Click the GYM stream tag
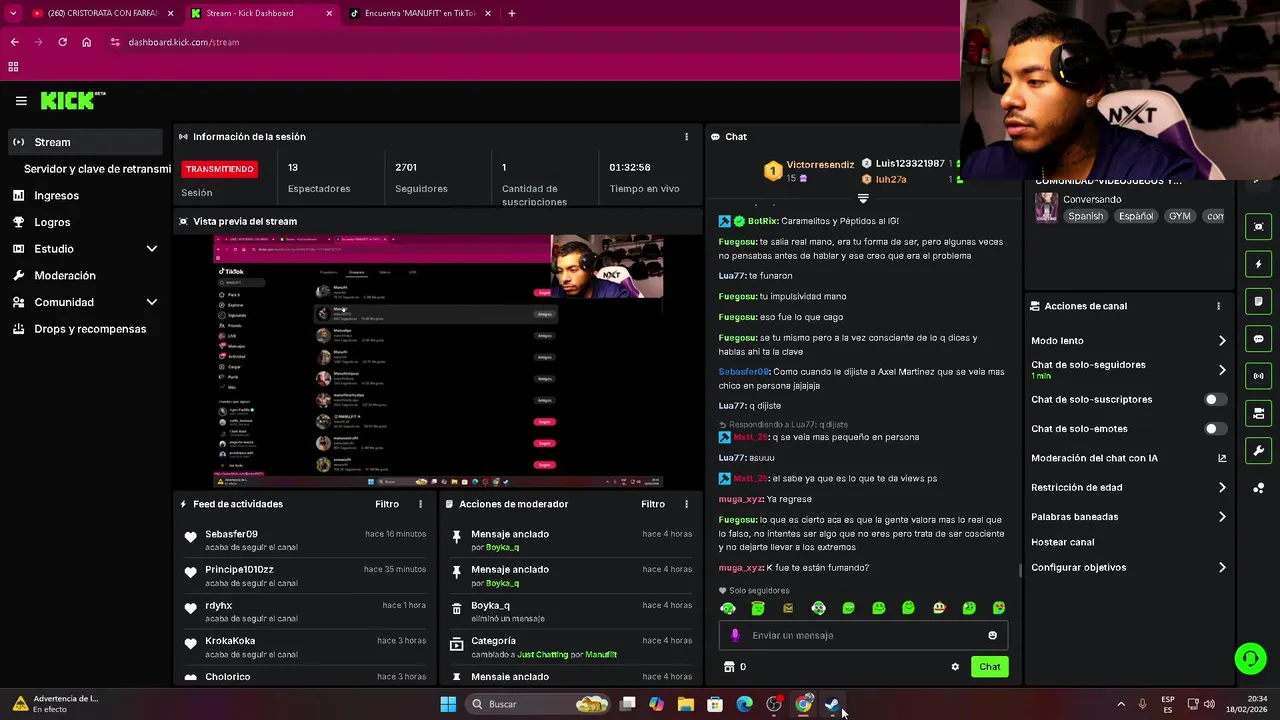The width and height of the screenshot is (1280, 720). click(x=1180, y=216)
